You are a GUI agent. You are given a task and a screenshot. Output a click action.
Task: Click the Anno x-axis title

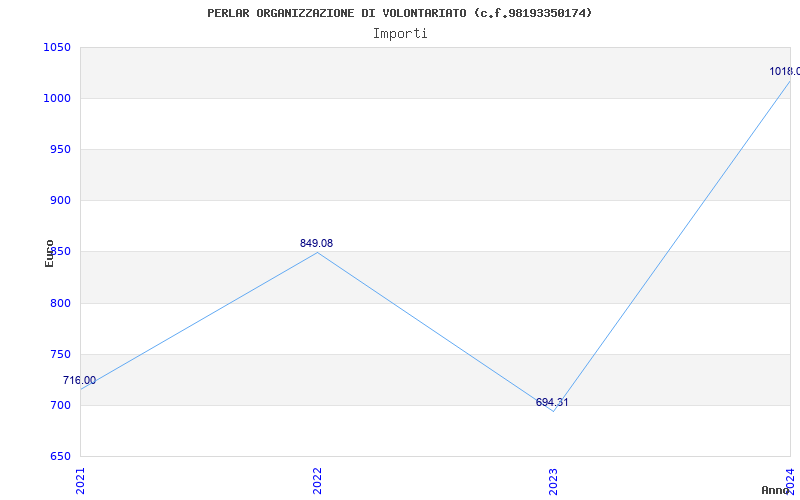click(x=776, y=490)
